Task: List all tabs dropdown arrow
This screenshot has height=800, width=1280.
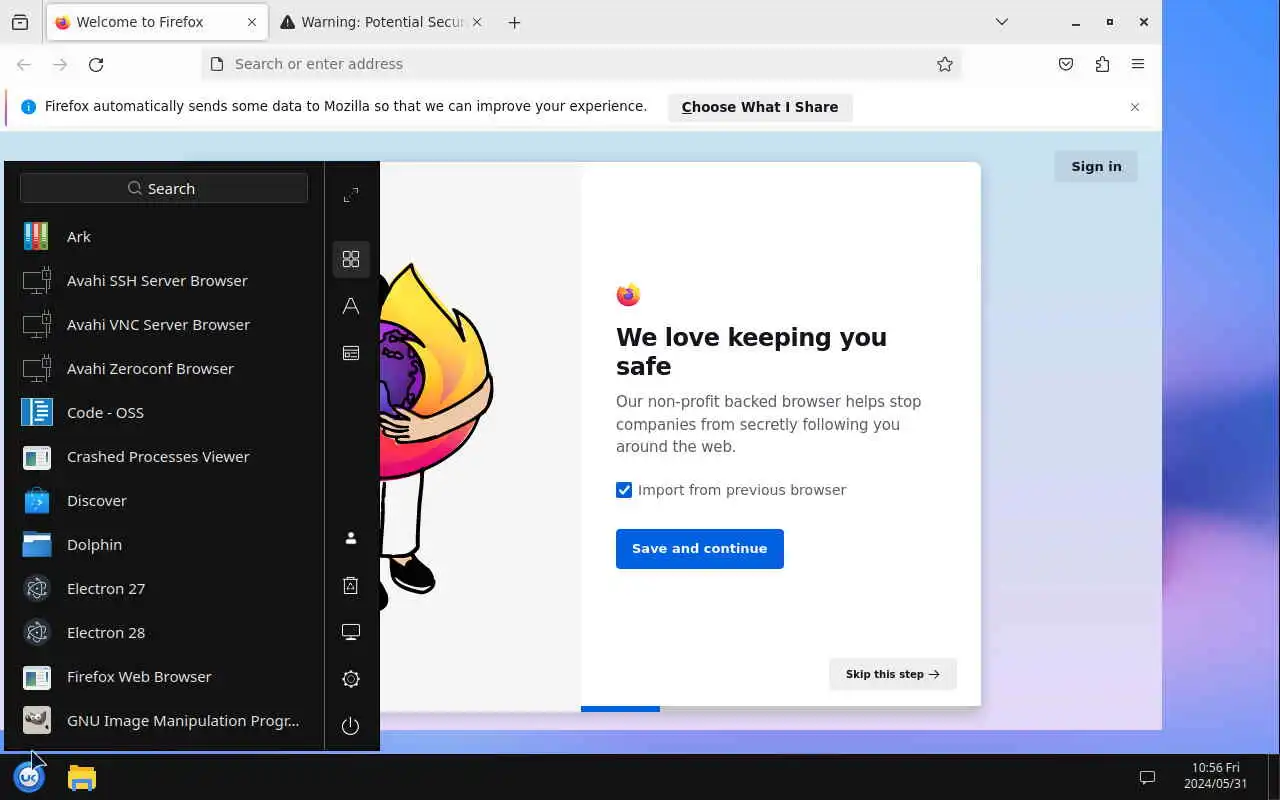Action: click(x=1002, y=22)
